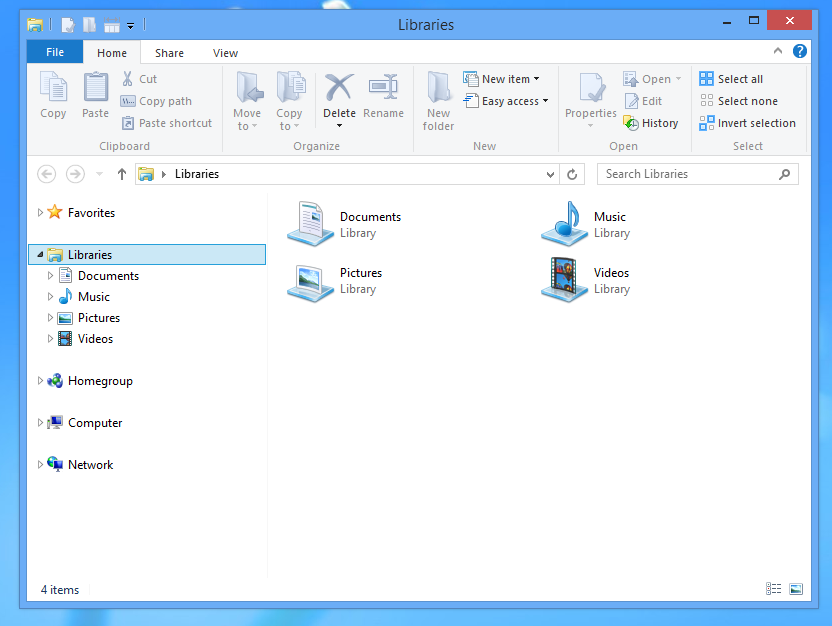Click the Invert selection icon
Viewport: 832px width, 626px height.
706,123
